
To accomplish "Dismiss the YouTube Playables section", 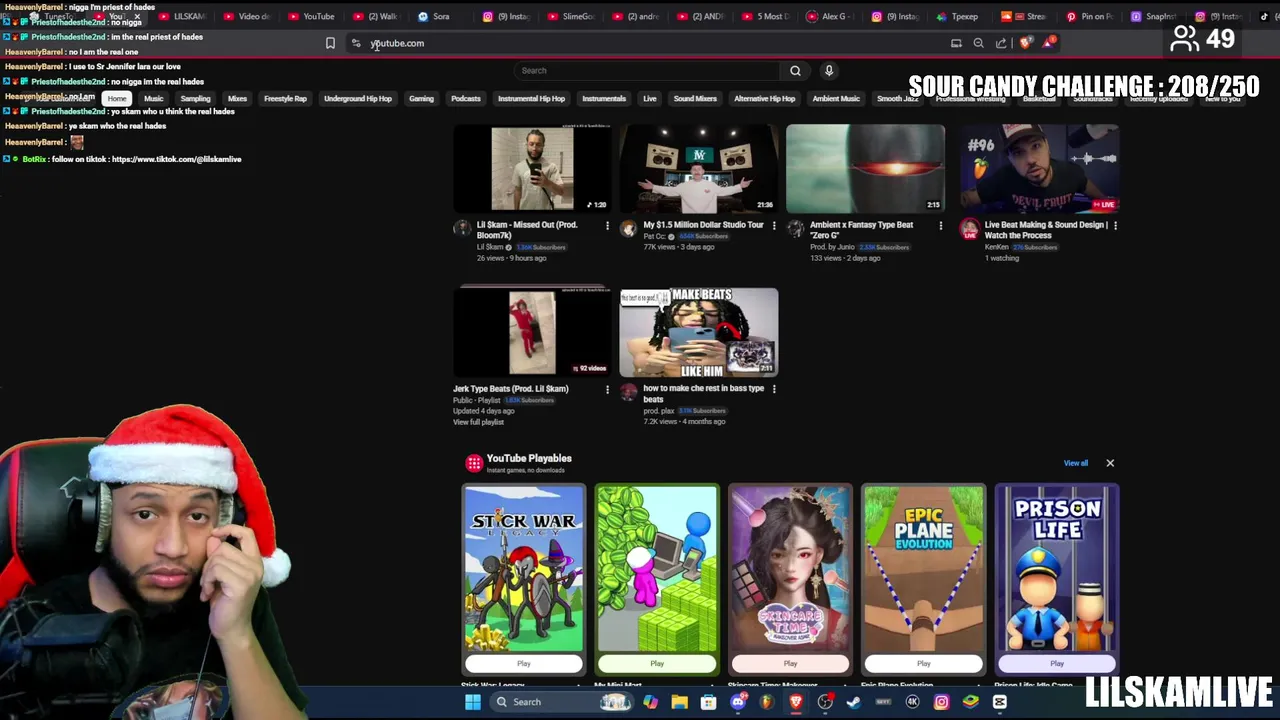I will 1110,463.
